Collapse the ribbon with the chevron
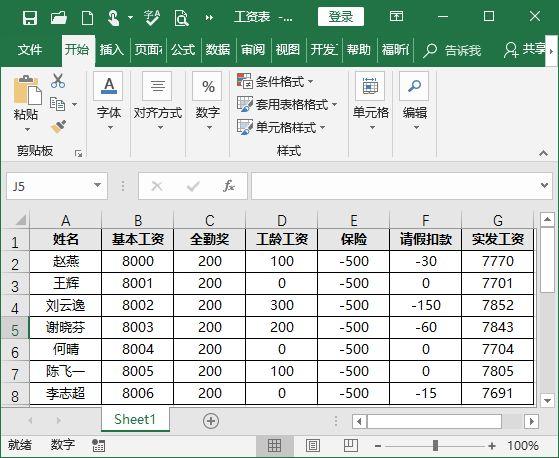This screenshot has height=458, width=559. click(543, 153)
